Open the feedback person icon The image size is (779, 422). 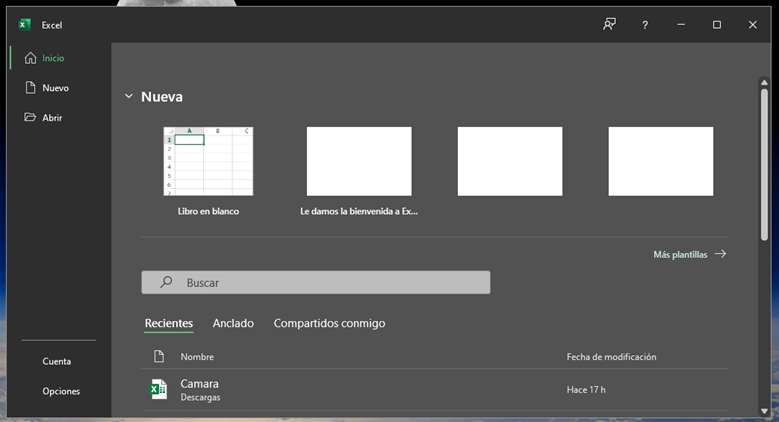pyautogui.click(x=609, y=24)
